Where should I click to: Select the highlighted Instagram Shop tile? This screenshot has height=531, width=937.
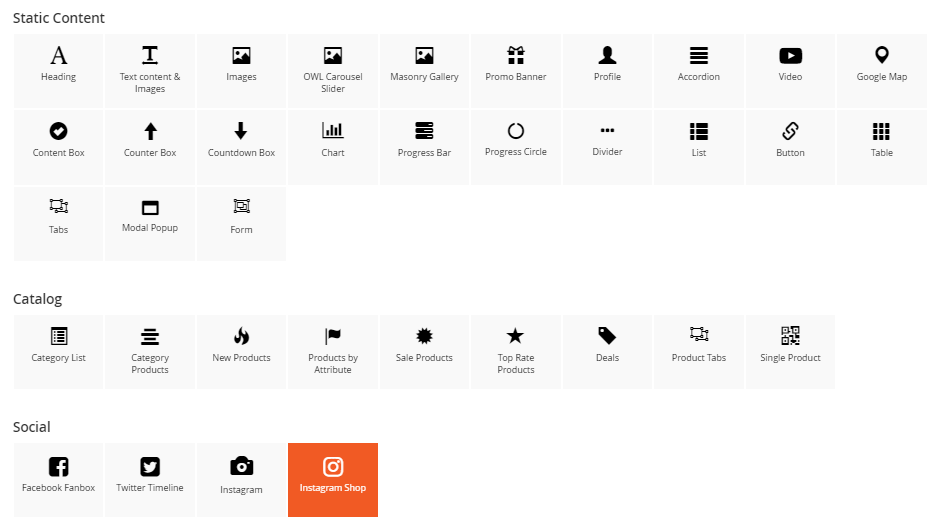click(x=333, y=479)
